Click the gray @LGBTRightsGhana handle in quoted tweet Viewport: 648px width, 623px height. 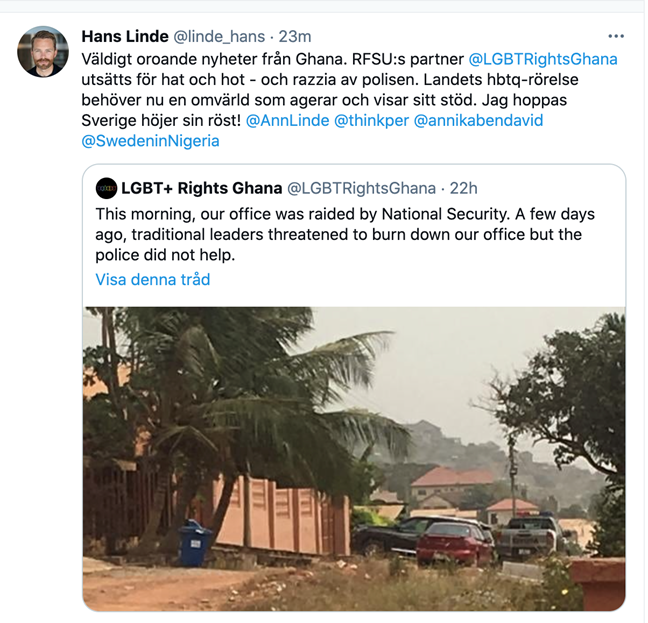tap(361, 188)
